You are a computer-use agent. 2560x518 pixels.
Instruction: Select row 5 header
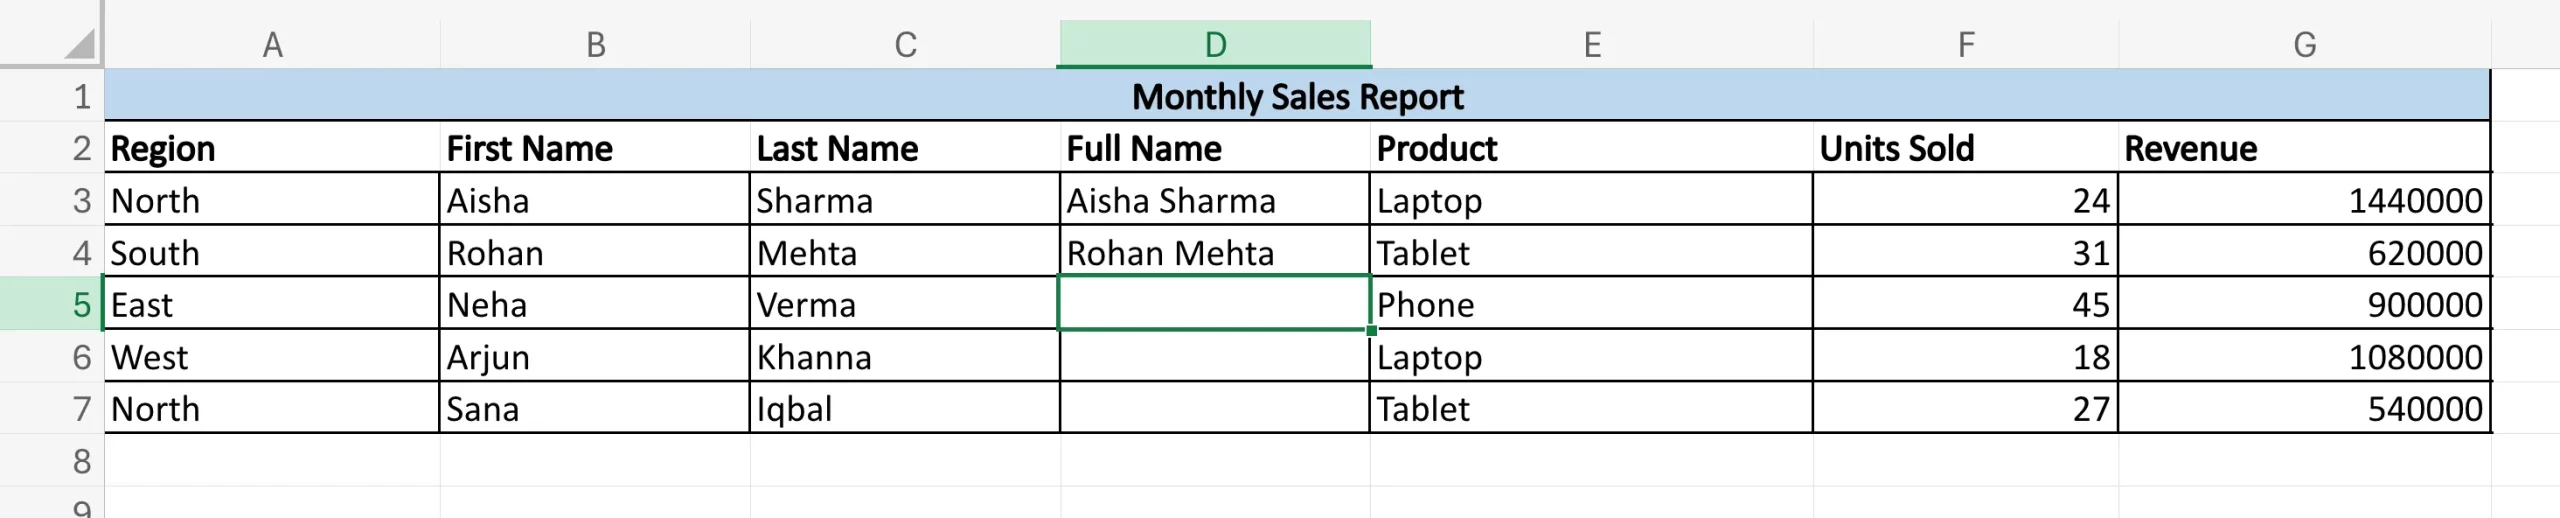52,304
